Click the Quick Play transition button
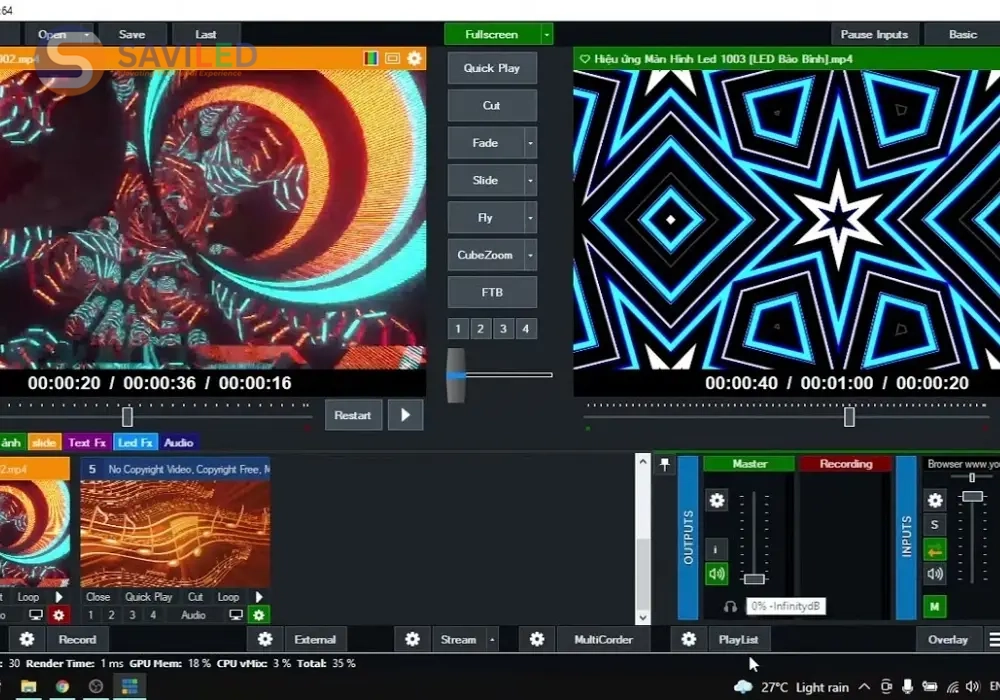Screen dimensions: 1000x700 [x=492, y=68]
